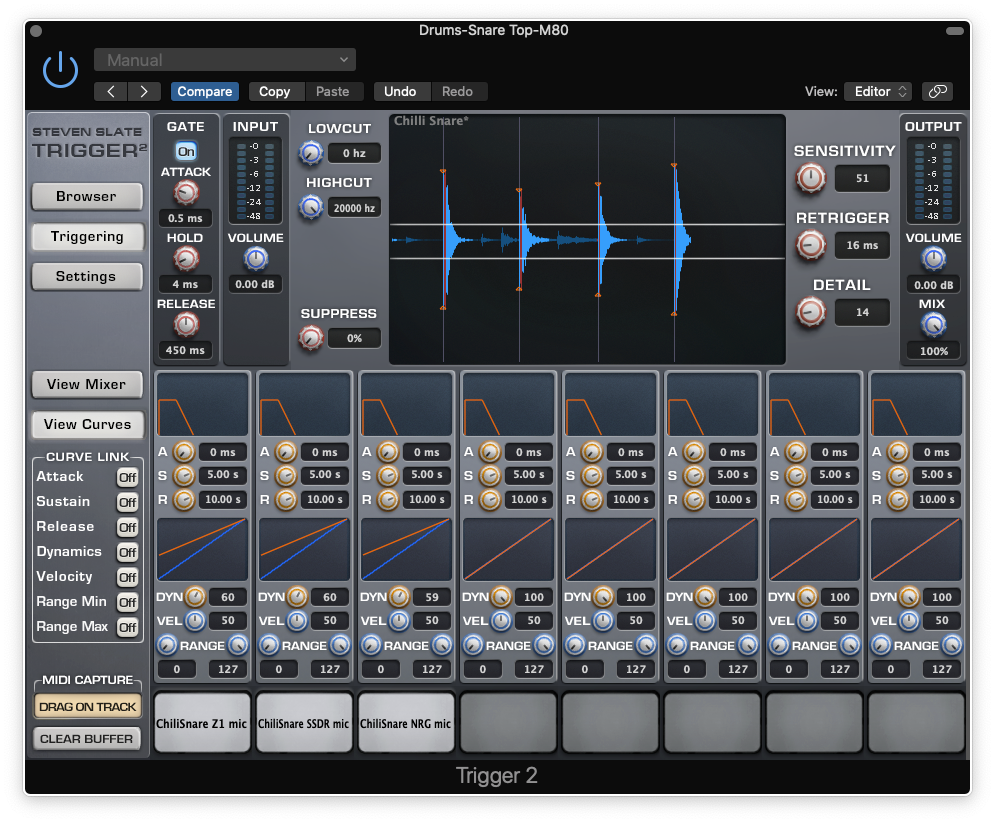
Task: Click the previous preset arrow
Action: 110,91
